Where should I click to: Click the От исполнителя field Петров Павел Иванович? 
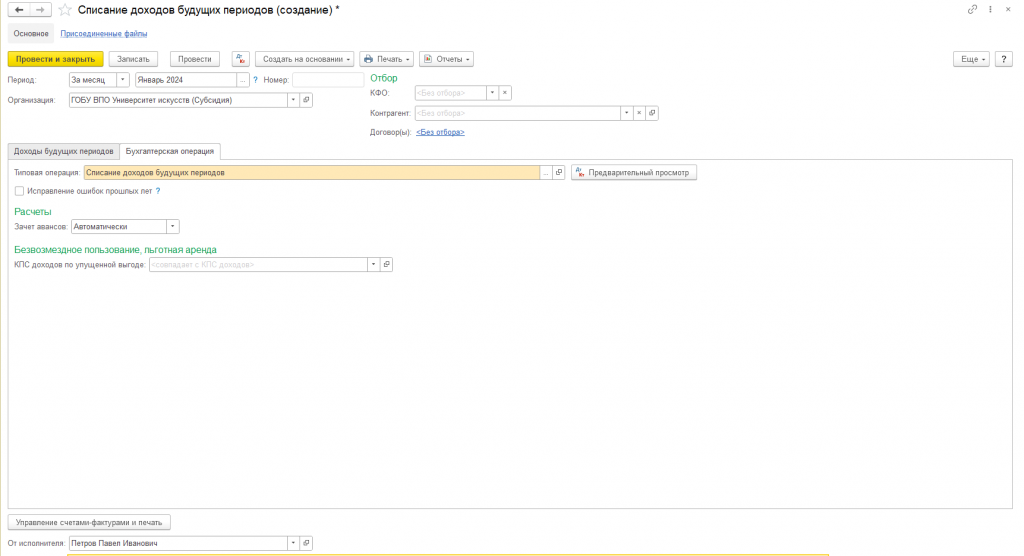[x=178, y=543]
